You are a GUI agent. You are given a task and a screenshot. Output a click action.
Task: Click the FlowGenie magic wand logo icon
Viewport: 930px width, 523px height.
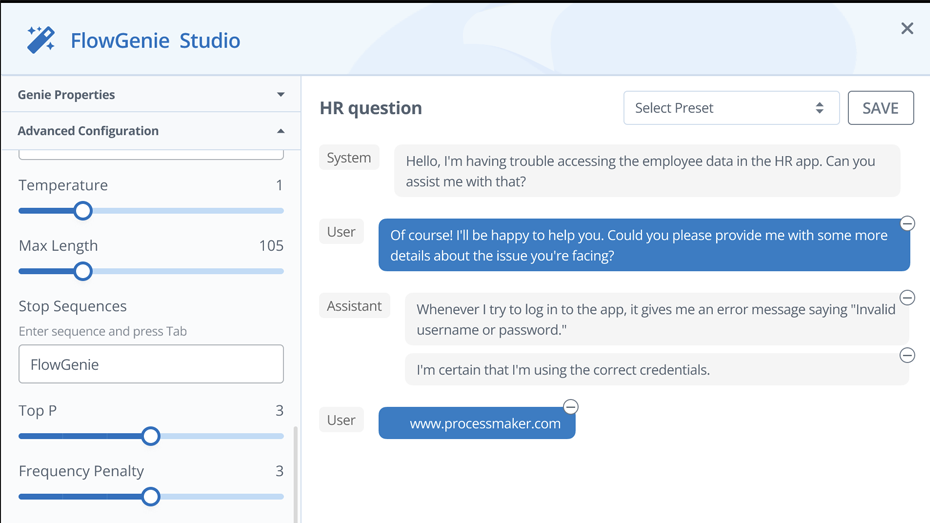click(x=41, y=40)
